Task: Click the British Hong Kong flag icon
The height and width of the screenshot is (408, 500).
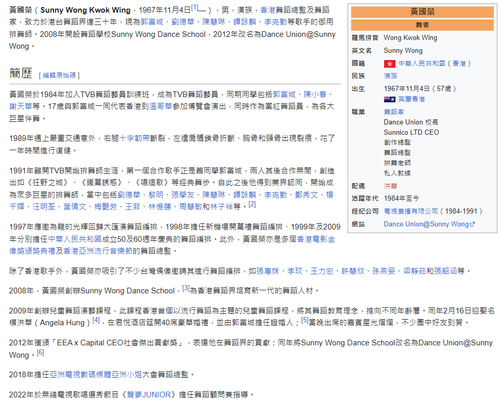Action: tap(389, 99)
